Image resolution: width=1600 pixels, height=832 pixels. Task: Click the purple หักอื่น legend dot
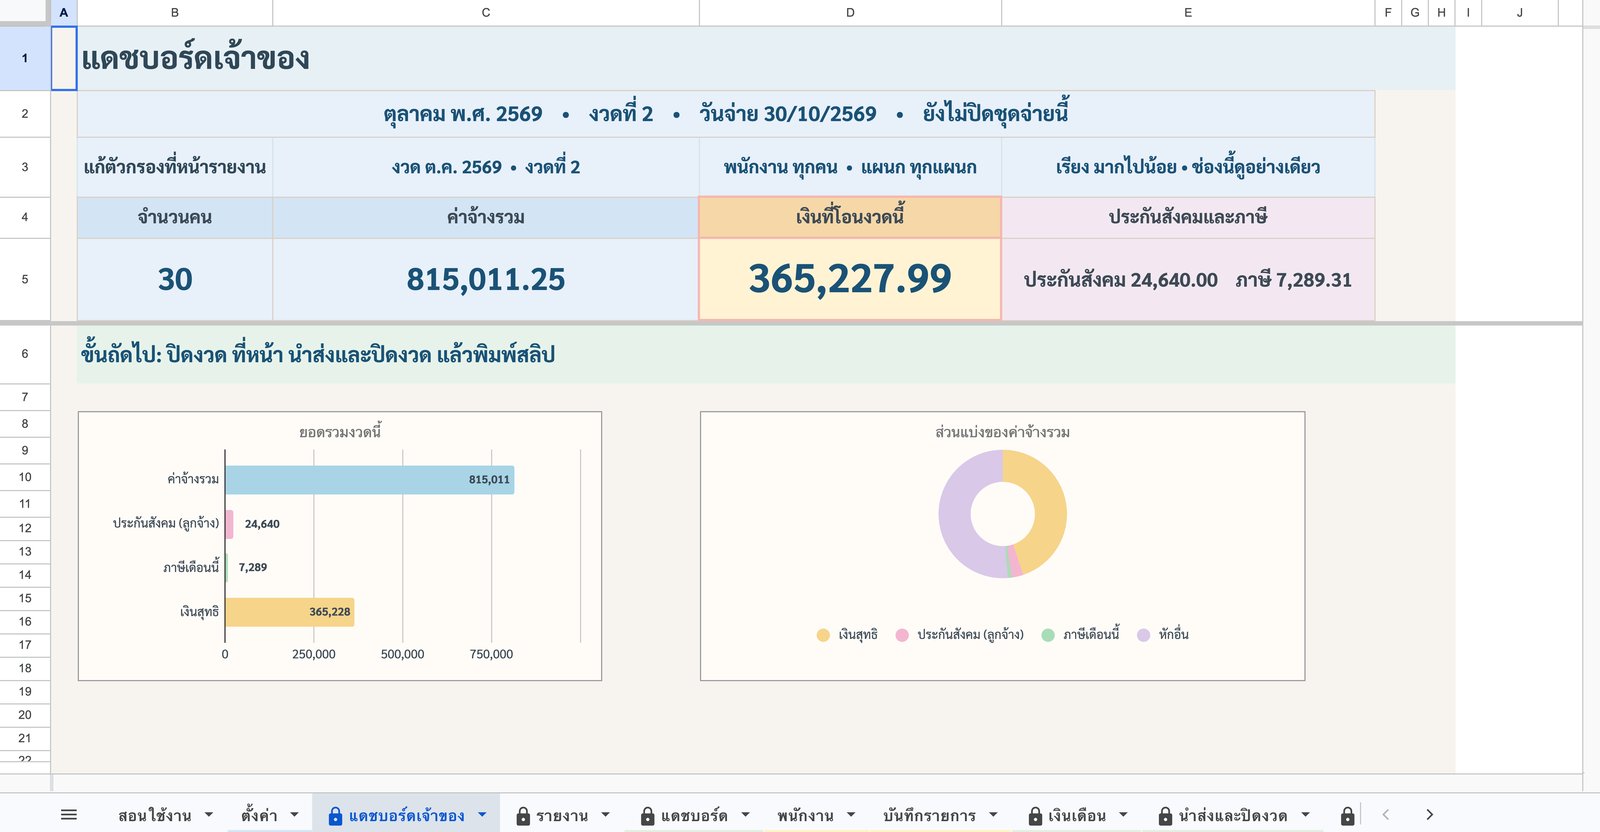1144,635
